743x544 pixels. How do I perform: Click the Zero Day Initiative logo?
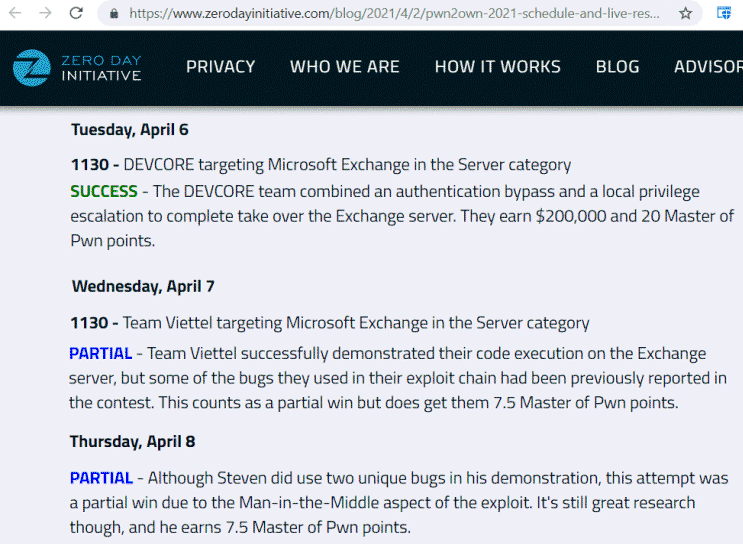77,68
